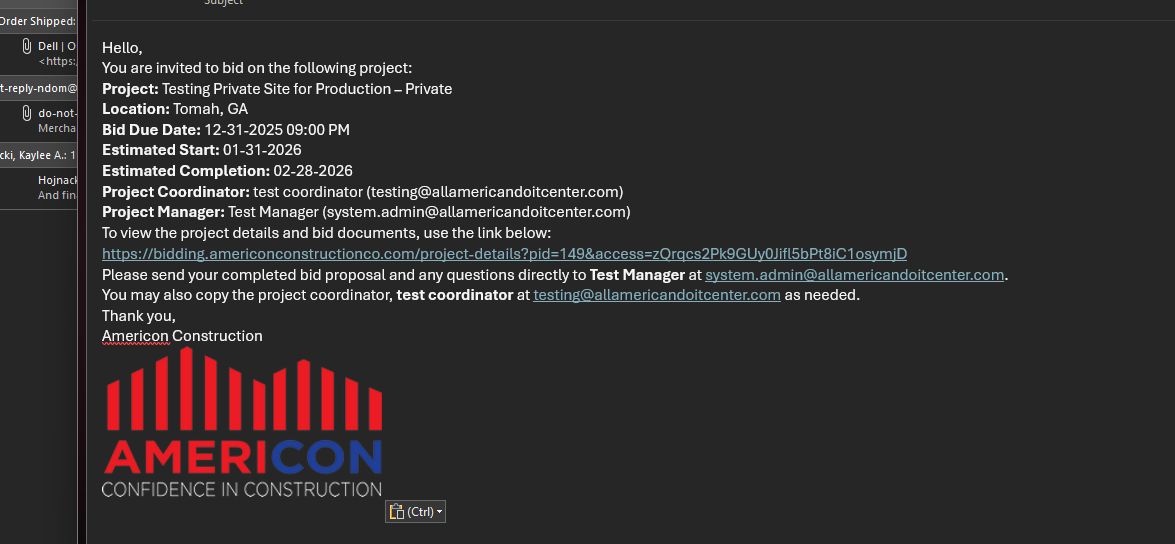
Task: Click the system.admin@allamericandoitcenter.com email link
Action: [854, 275]
